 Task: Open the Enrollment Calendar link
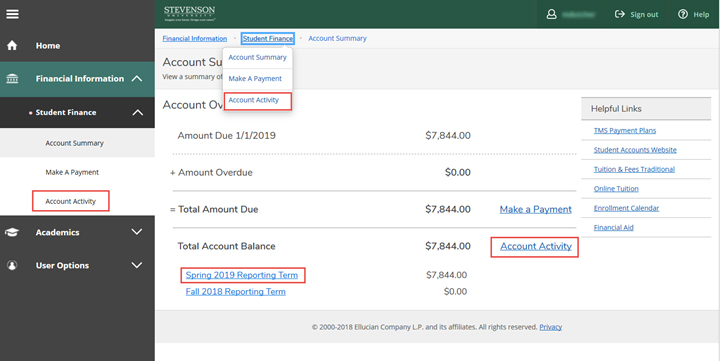(626, 208)
